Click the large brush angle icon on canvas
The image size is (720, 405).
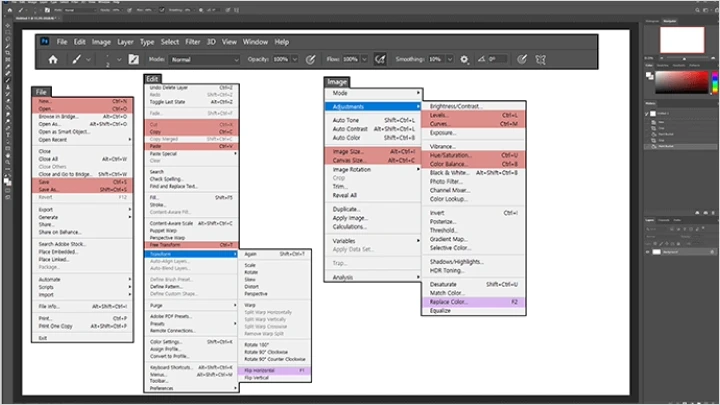481,59
